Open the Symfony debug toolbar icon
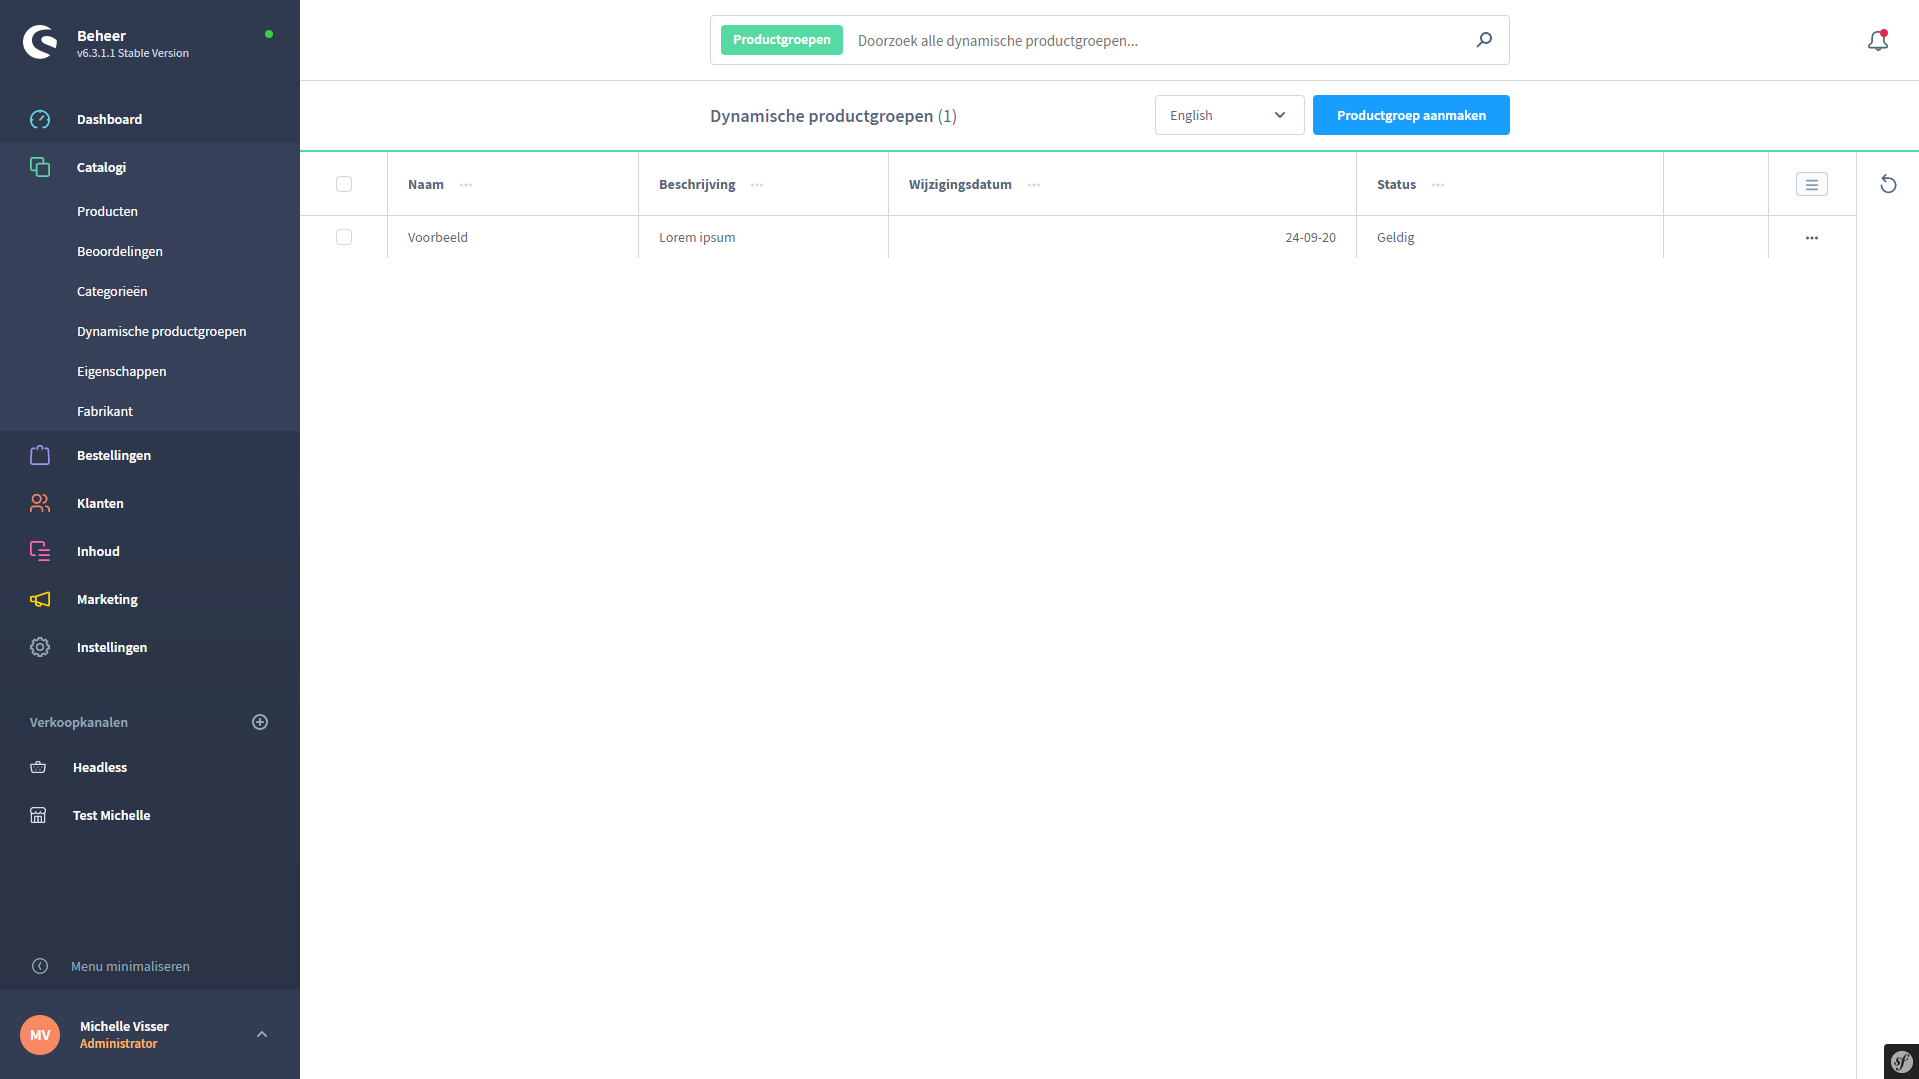The width and height of the screenshot is (1919, 1079). [1900, 1061]
